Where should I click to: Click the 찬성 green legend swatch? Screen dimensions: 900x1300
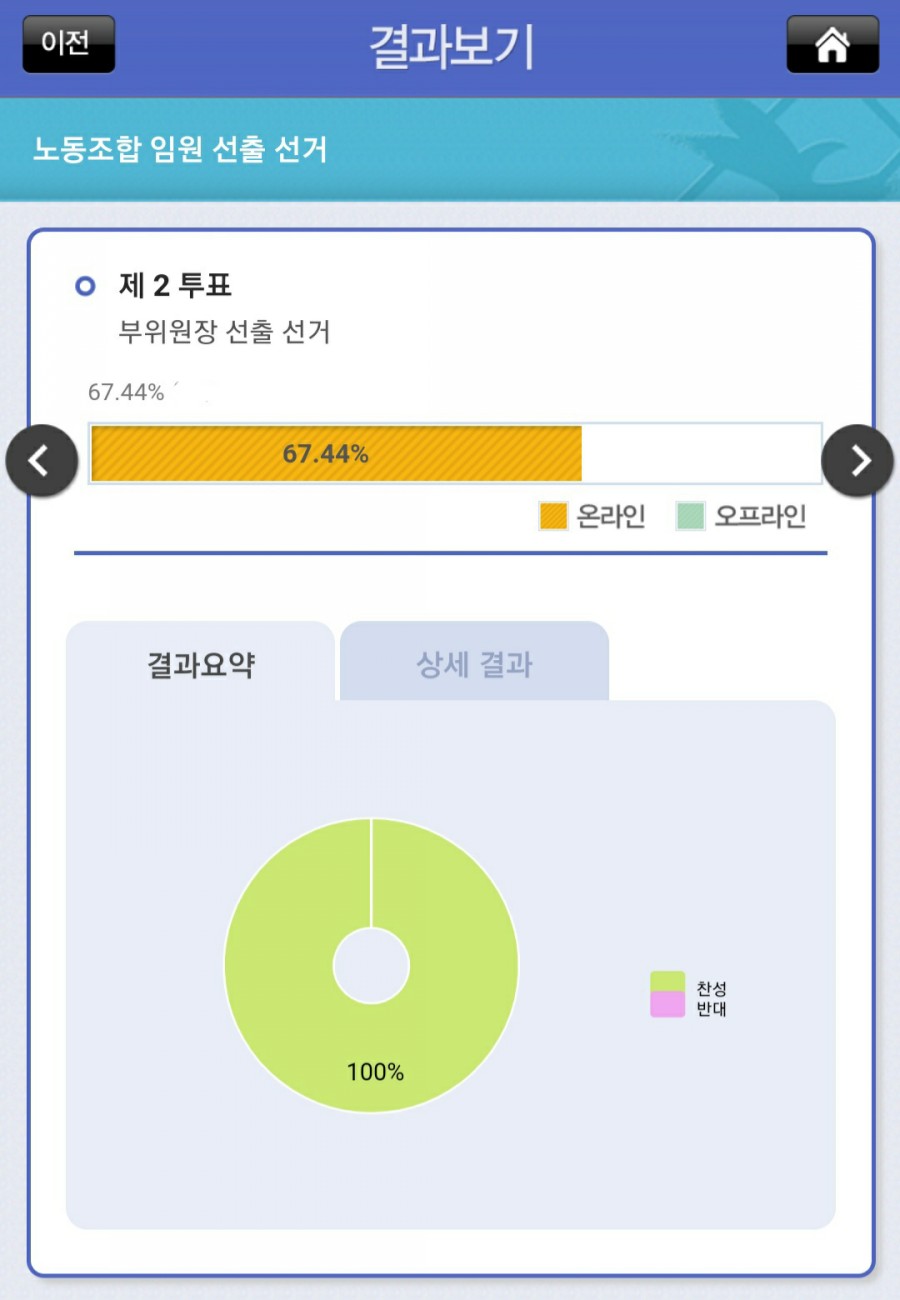[x=667, y=981]
